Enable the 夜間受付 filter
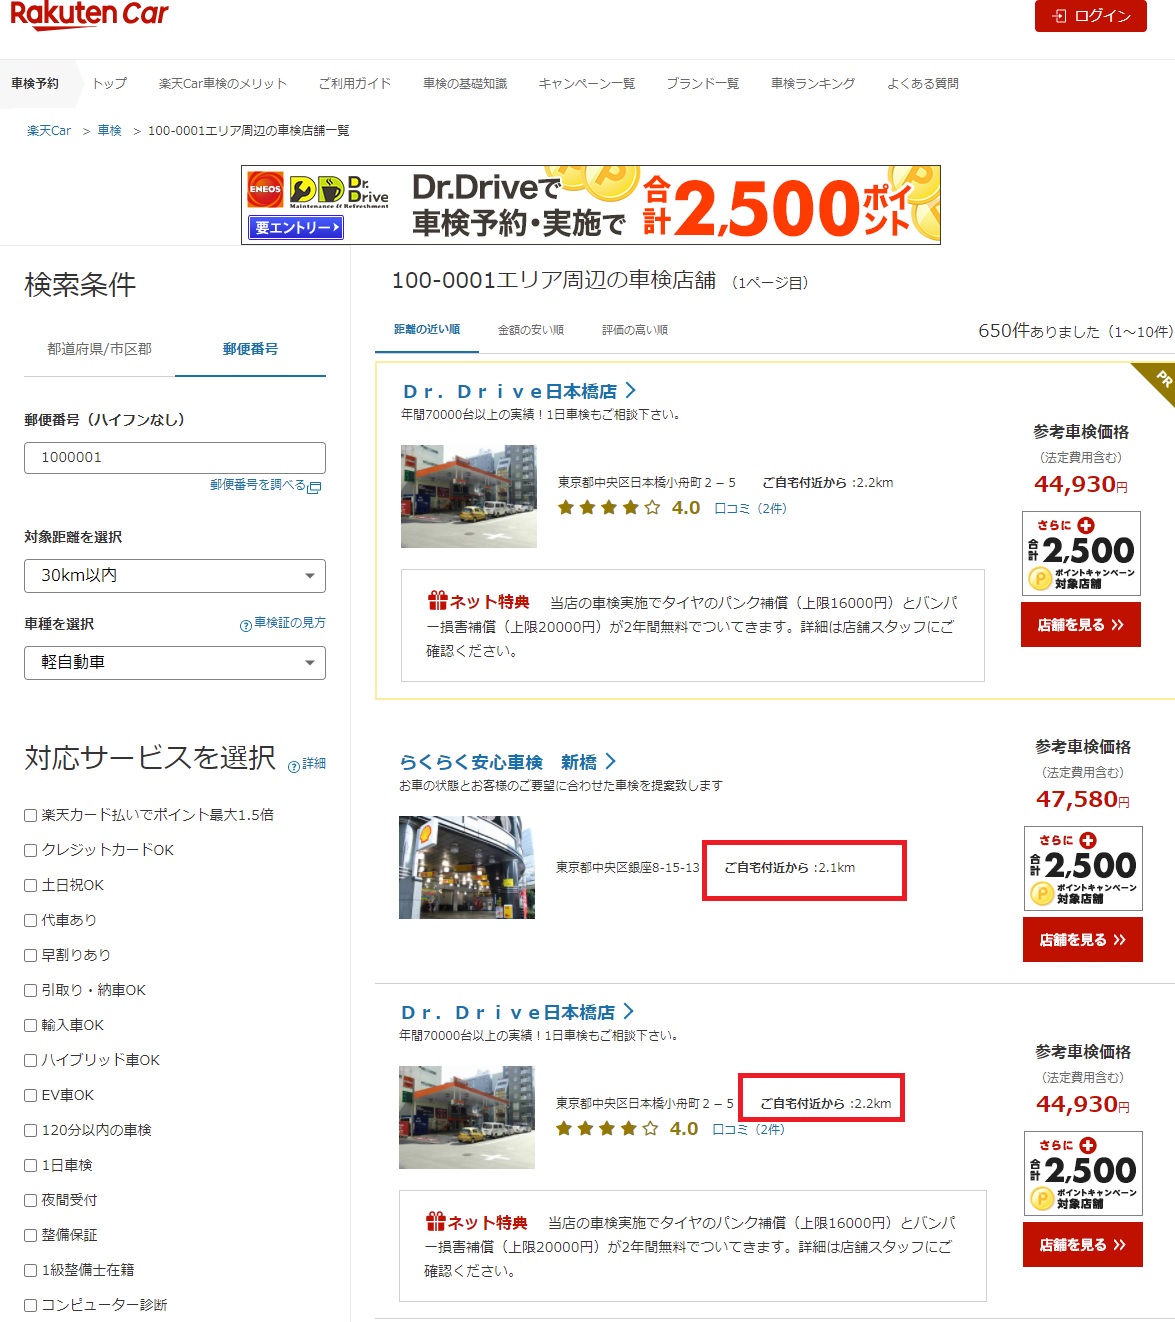The image size is (1175, 1322). [30, 1200]
